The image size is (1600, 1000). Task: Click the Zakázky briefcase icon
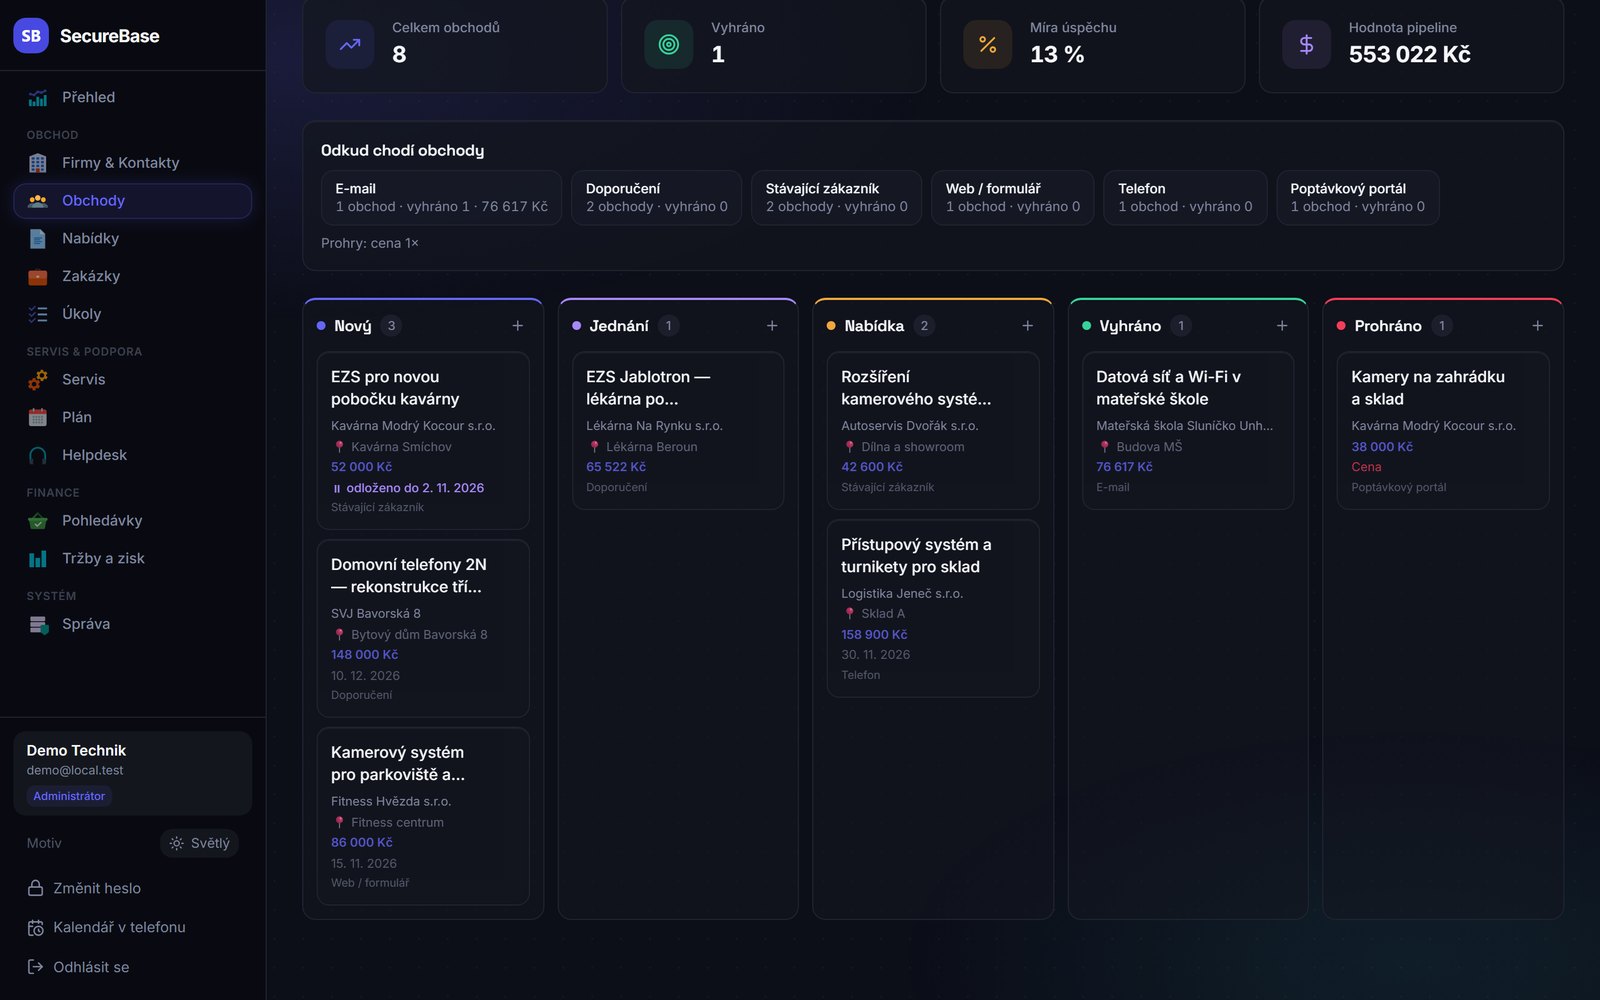pyautogui.click(x=38, y=277)
